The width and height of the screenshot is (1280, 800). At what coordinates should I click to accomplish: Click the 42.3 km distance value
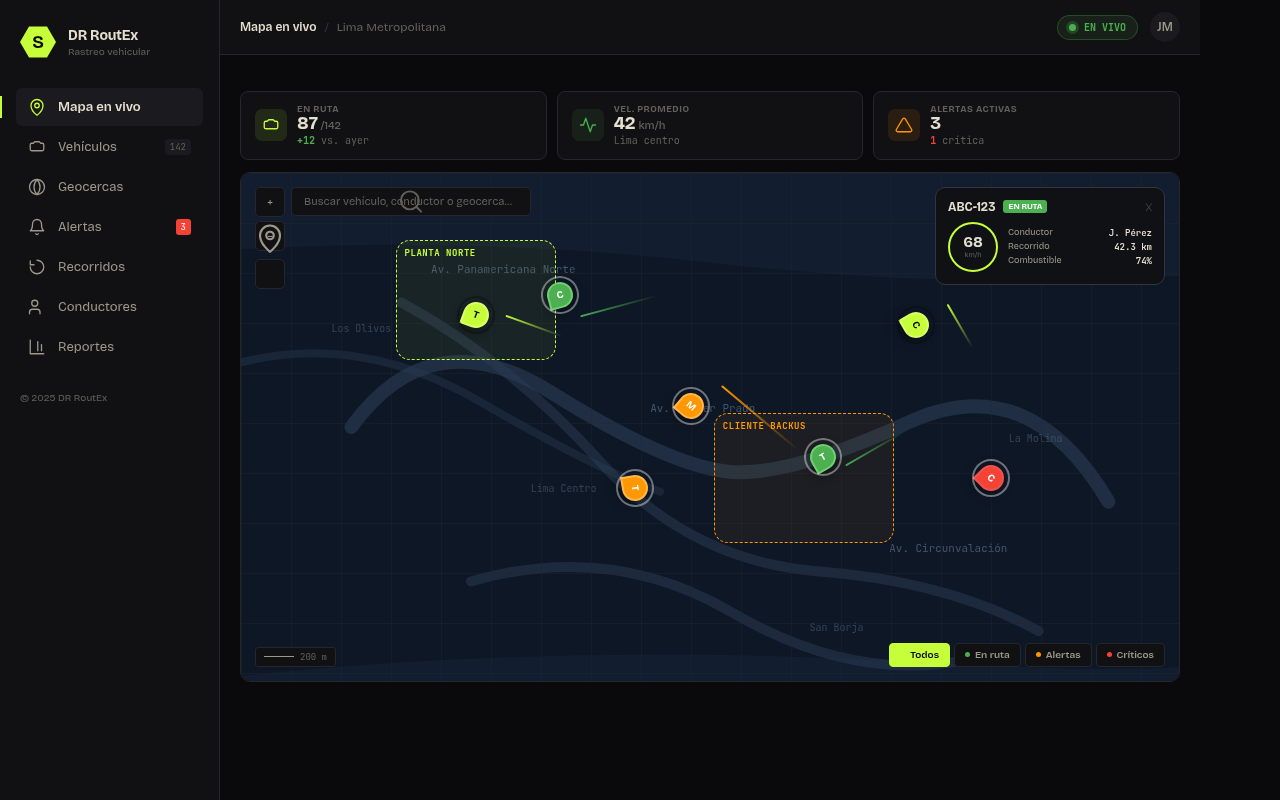pyautogui.click(x=1133, y=247)
